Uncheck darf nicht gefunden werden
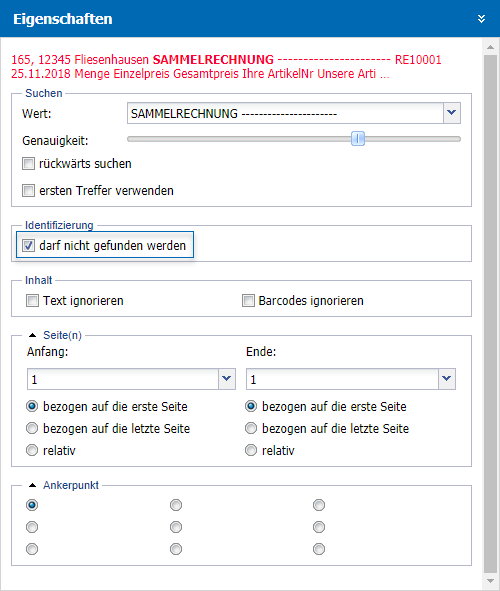 coord(28,245)
